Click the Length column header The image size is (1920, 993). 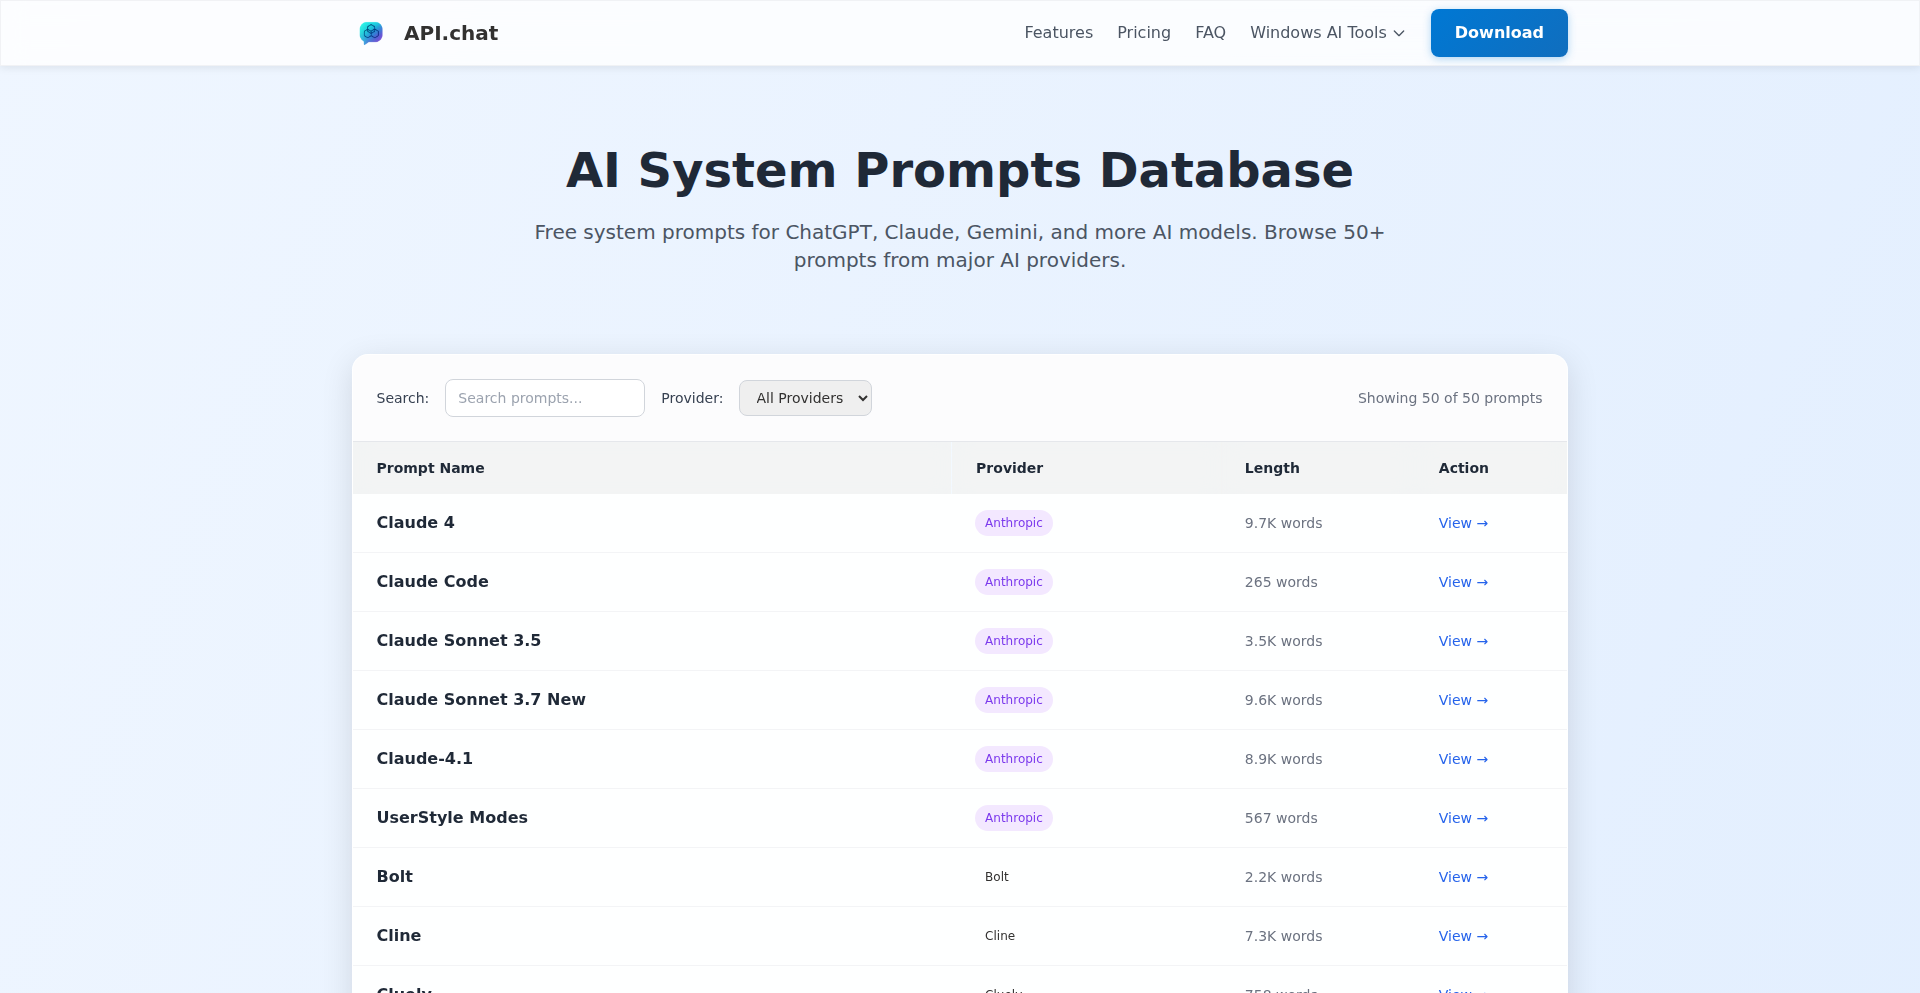click(x=1271, y=468)
